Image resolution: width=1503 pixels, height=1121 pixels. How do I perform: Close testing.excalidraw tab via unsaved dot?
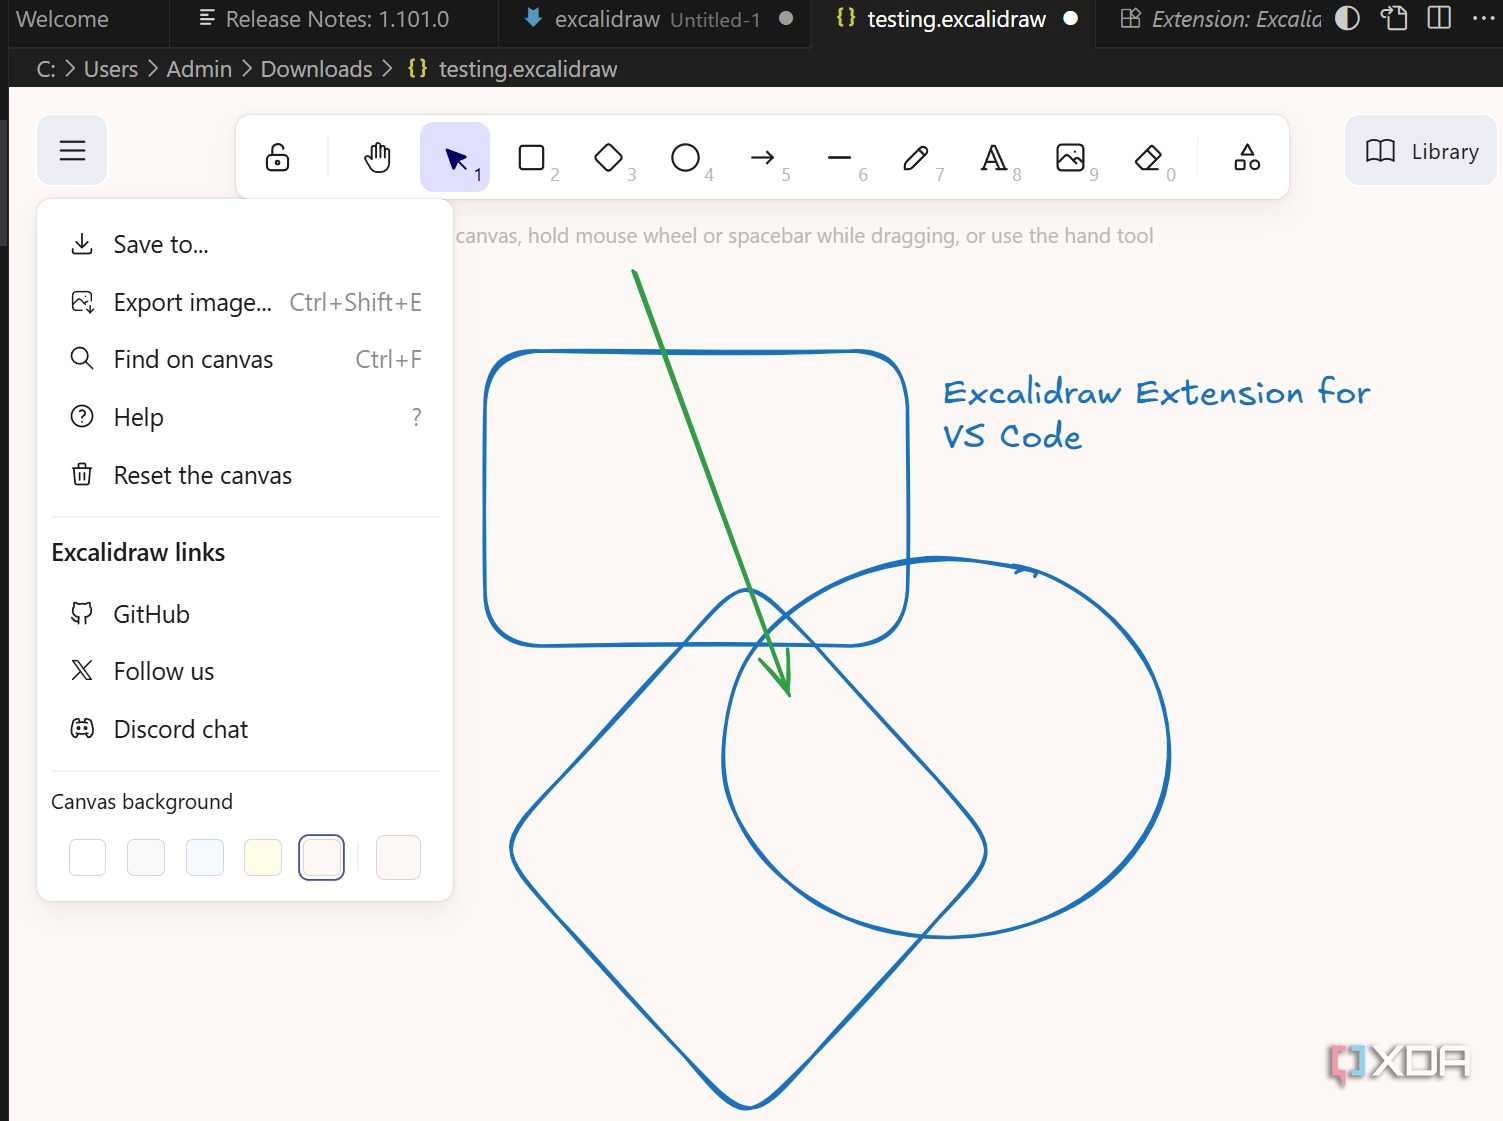1071,19
